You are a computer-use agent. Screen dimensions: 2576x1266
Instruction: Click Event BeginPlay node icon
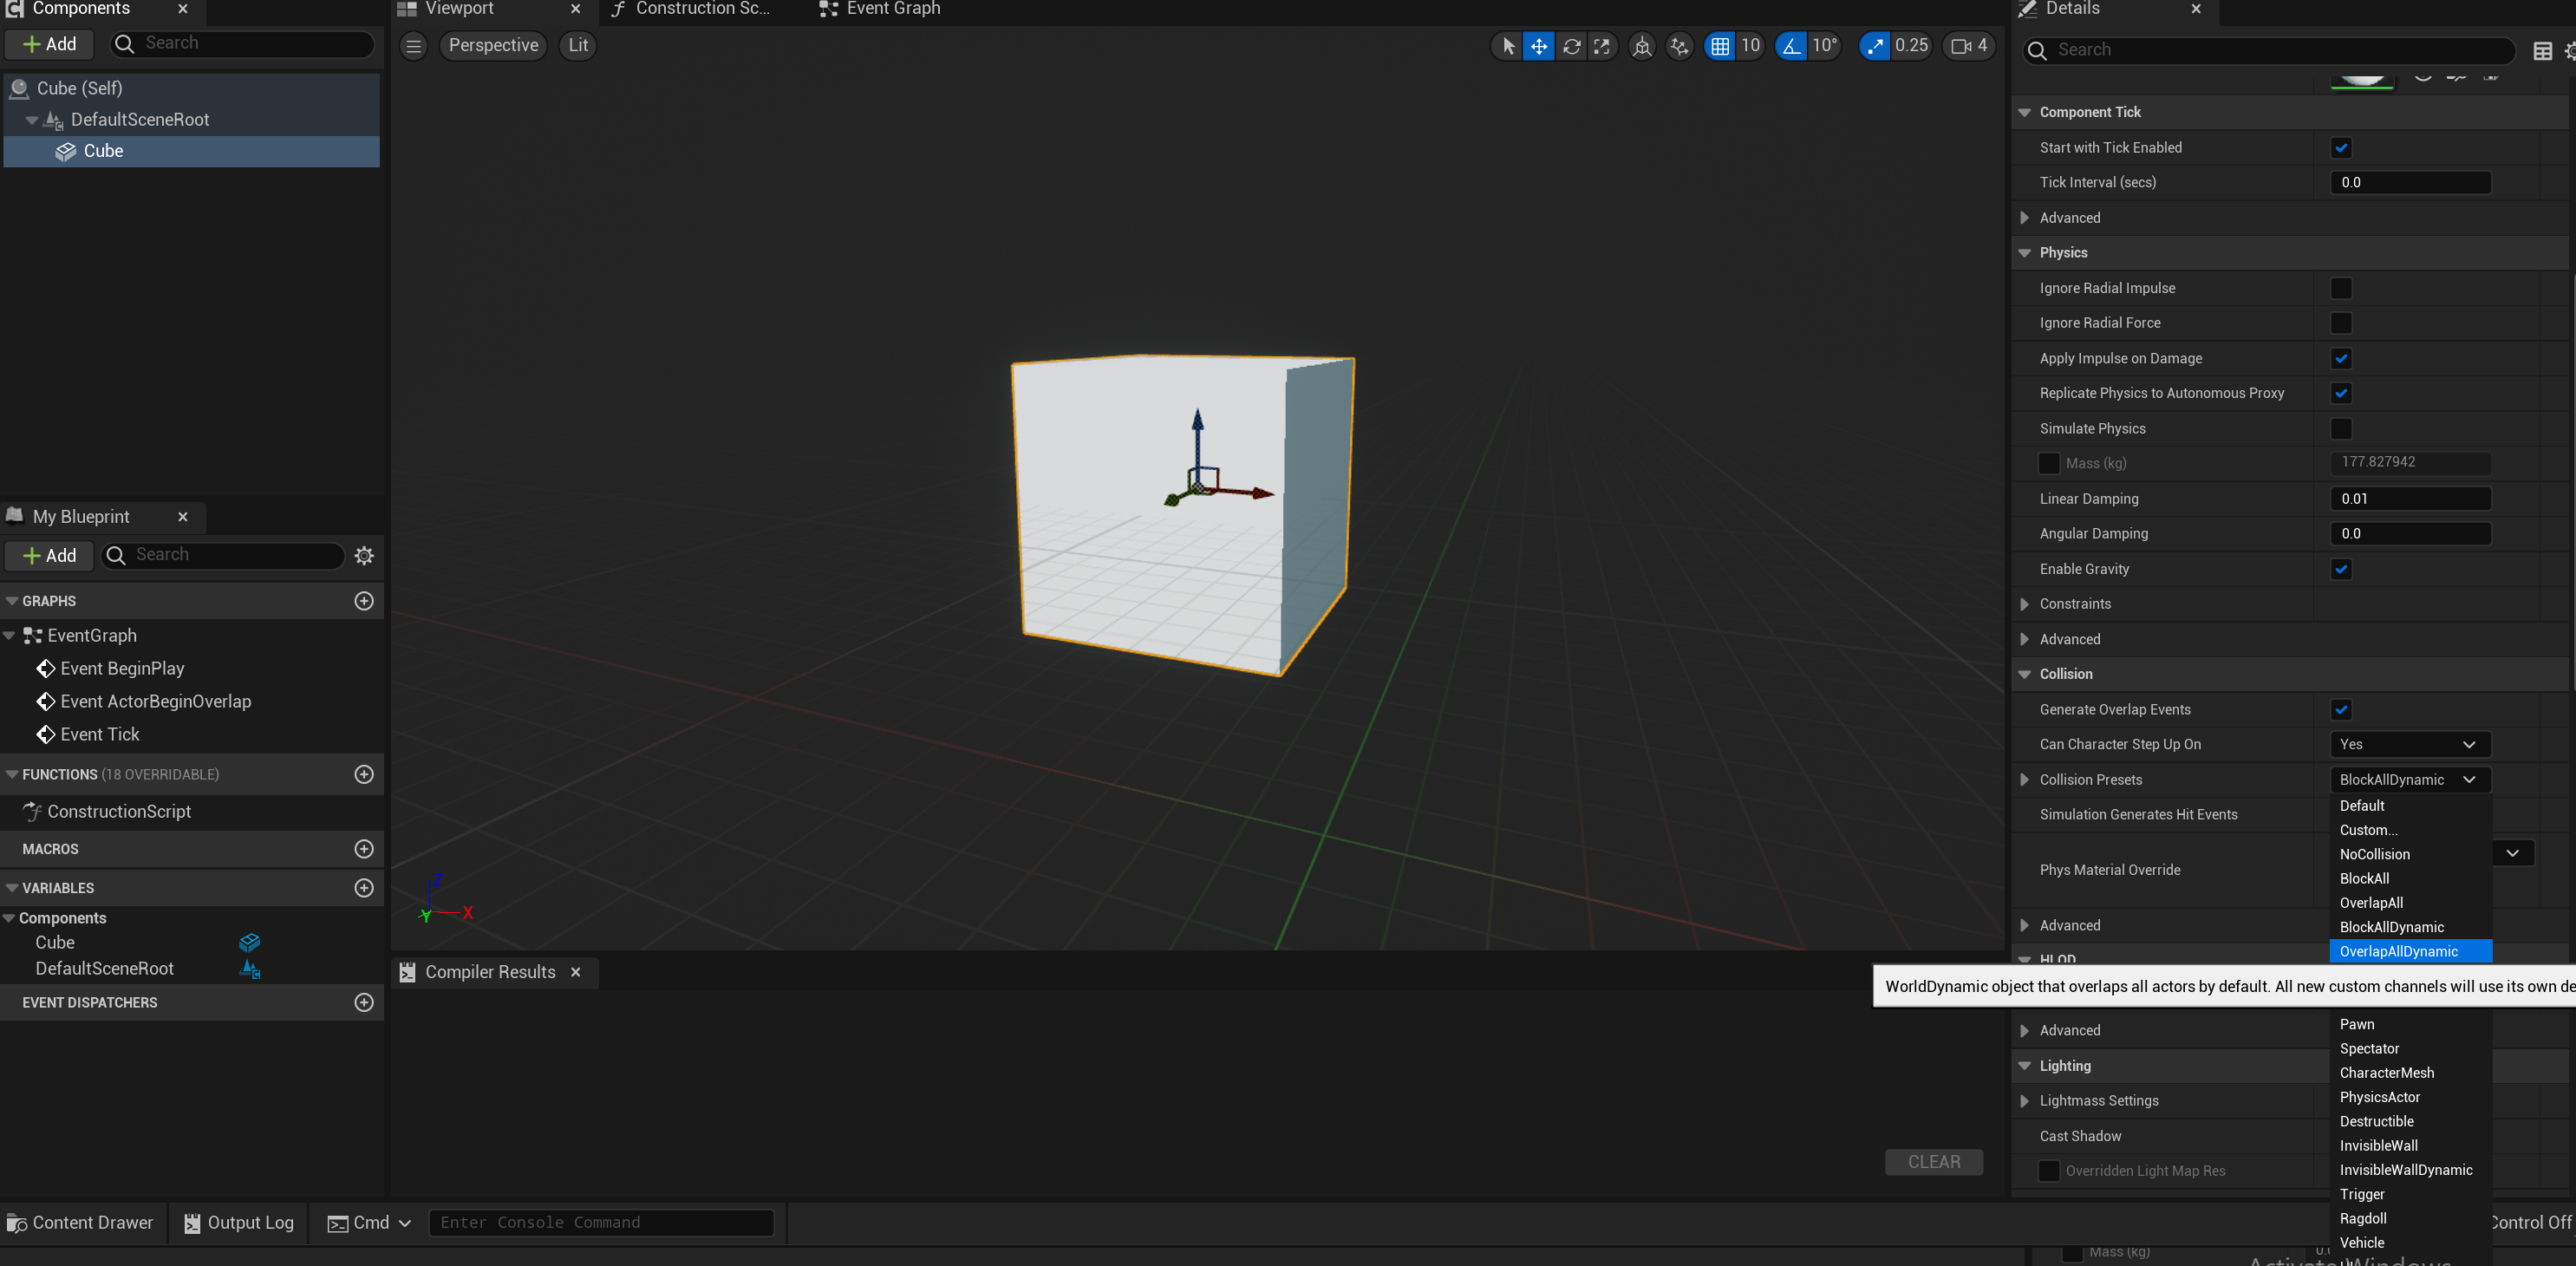coord(45,669)
